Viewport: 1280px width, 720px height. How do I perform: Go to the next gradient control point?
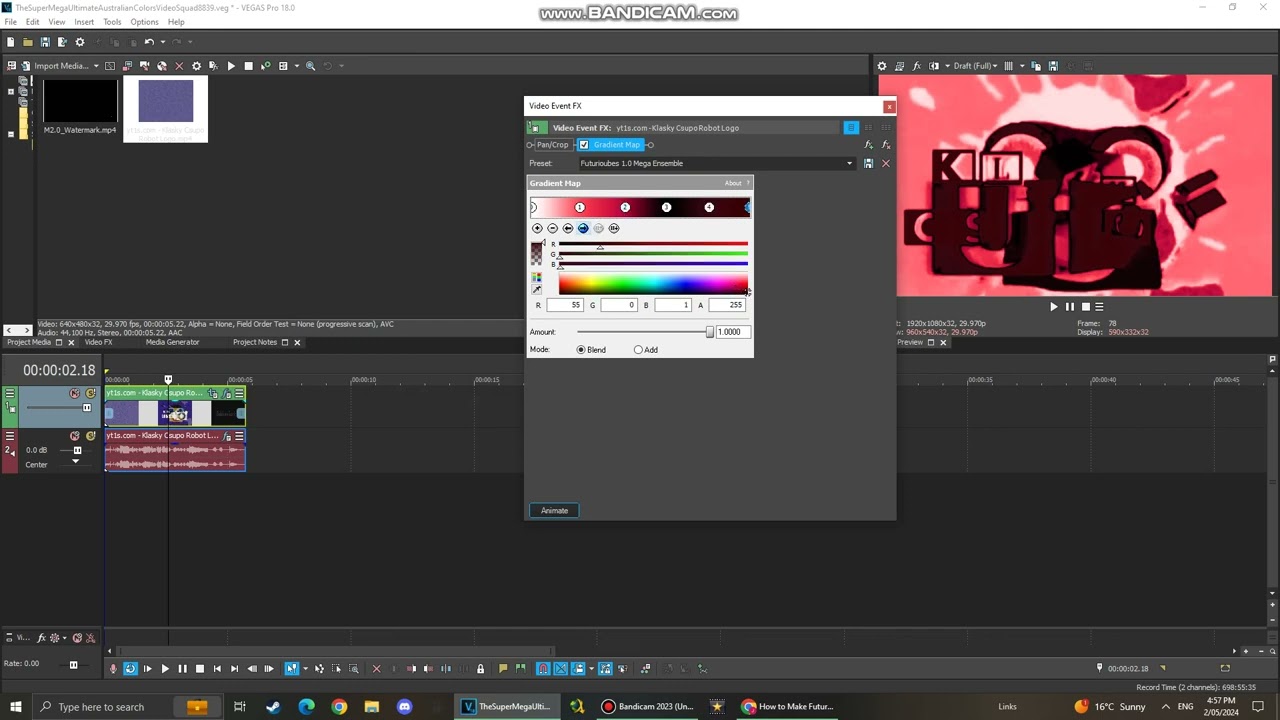[x=583, y=228]
